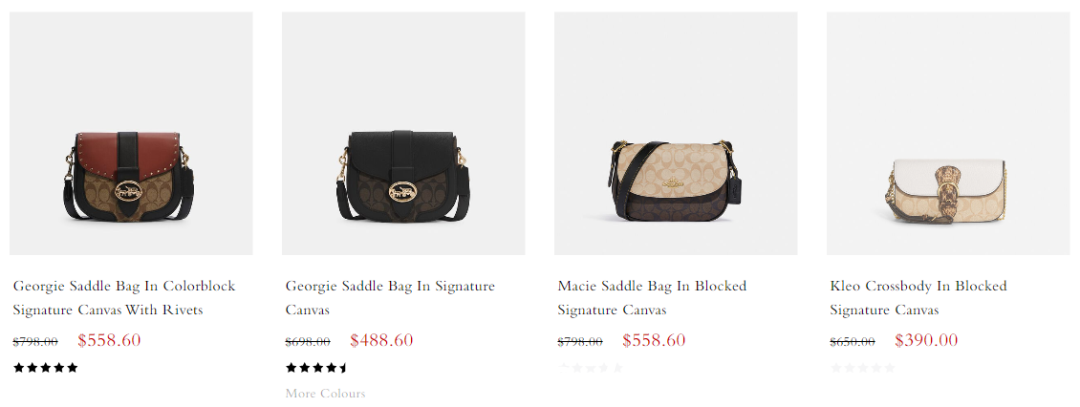The height and width of the screenshot is (407, 1080).
Task: View the Macie Saddle Bag product photo
Action: pos(676,134)
